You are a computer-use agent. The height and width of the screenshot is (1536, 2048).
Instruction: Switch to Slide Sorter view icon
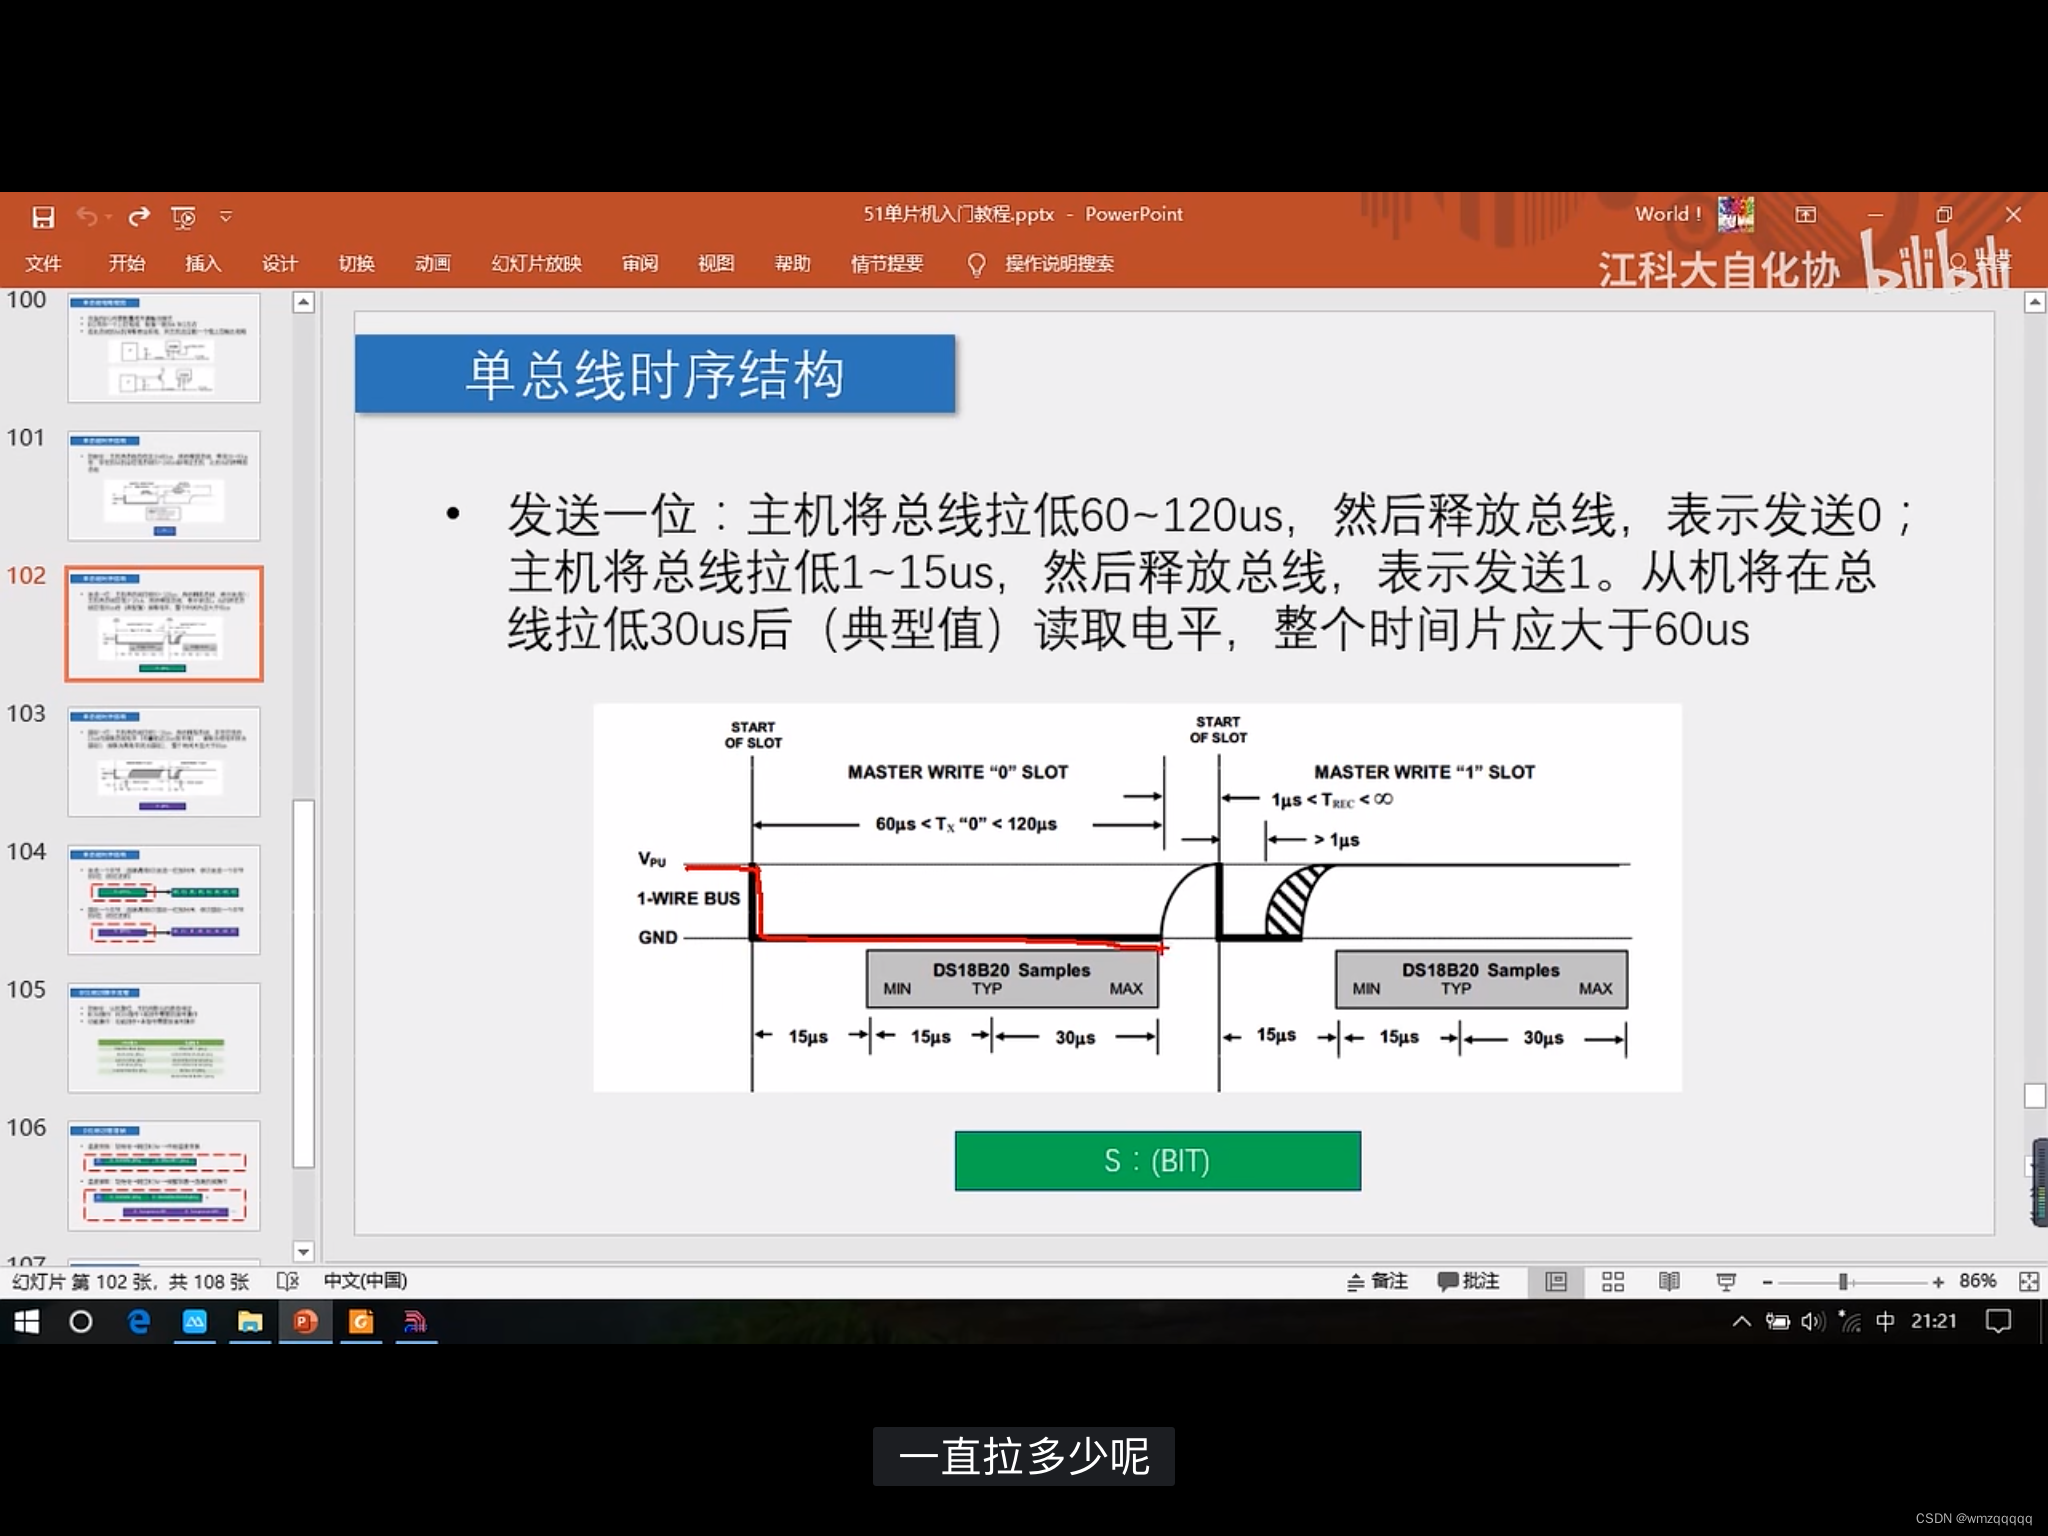[1613, 1282]
